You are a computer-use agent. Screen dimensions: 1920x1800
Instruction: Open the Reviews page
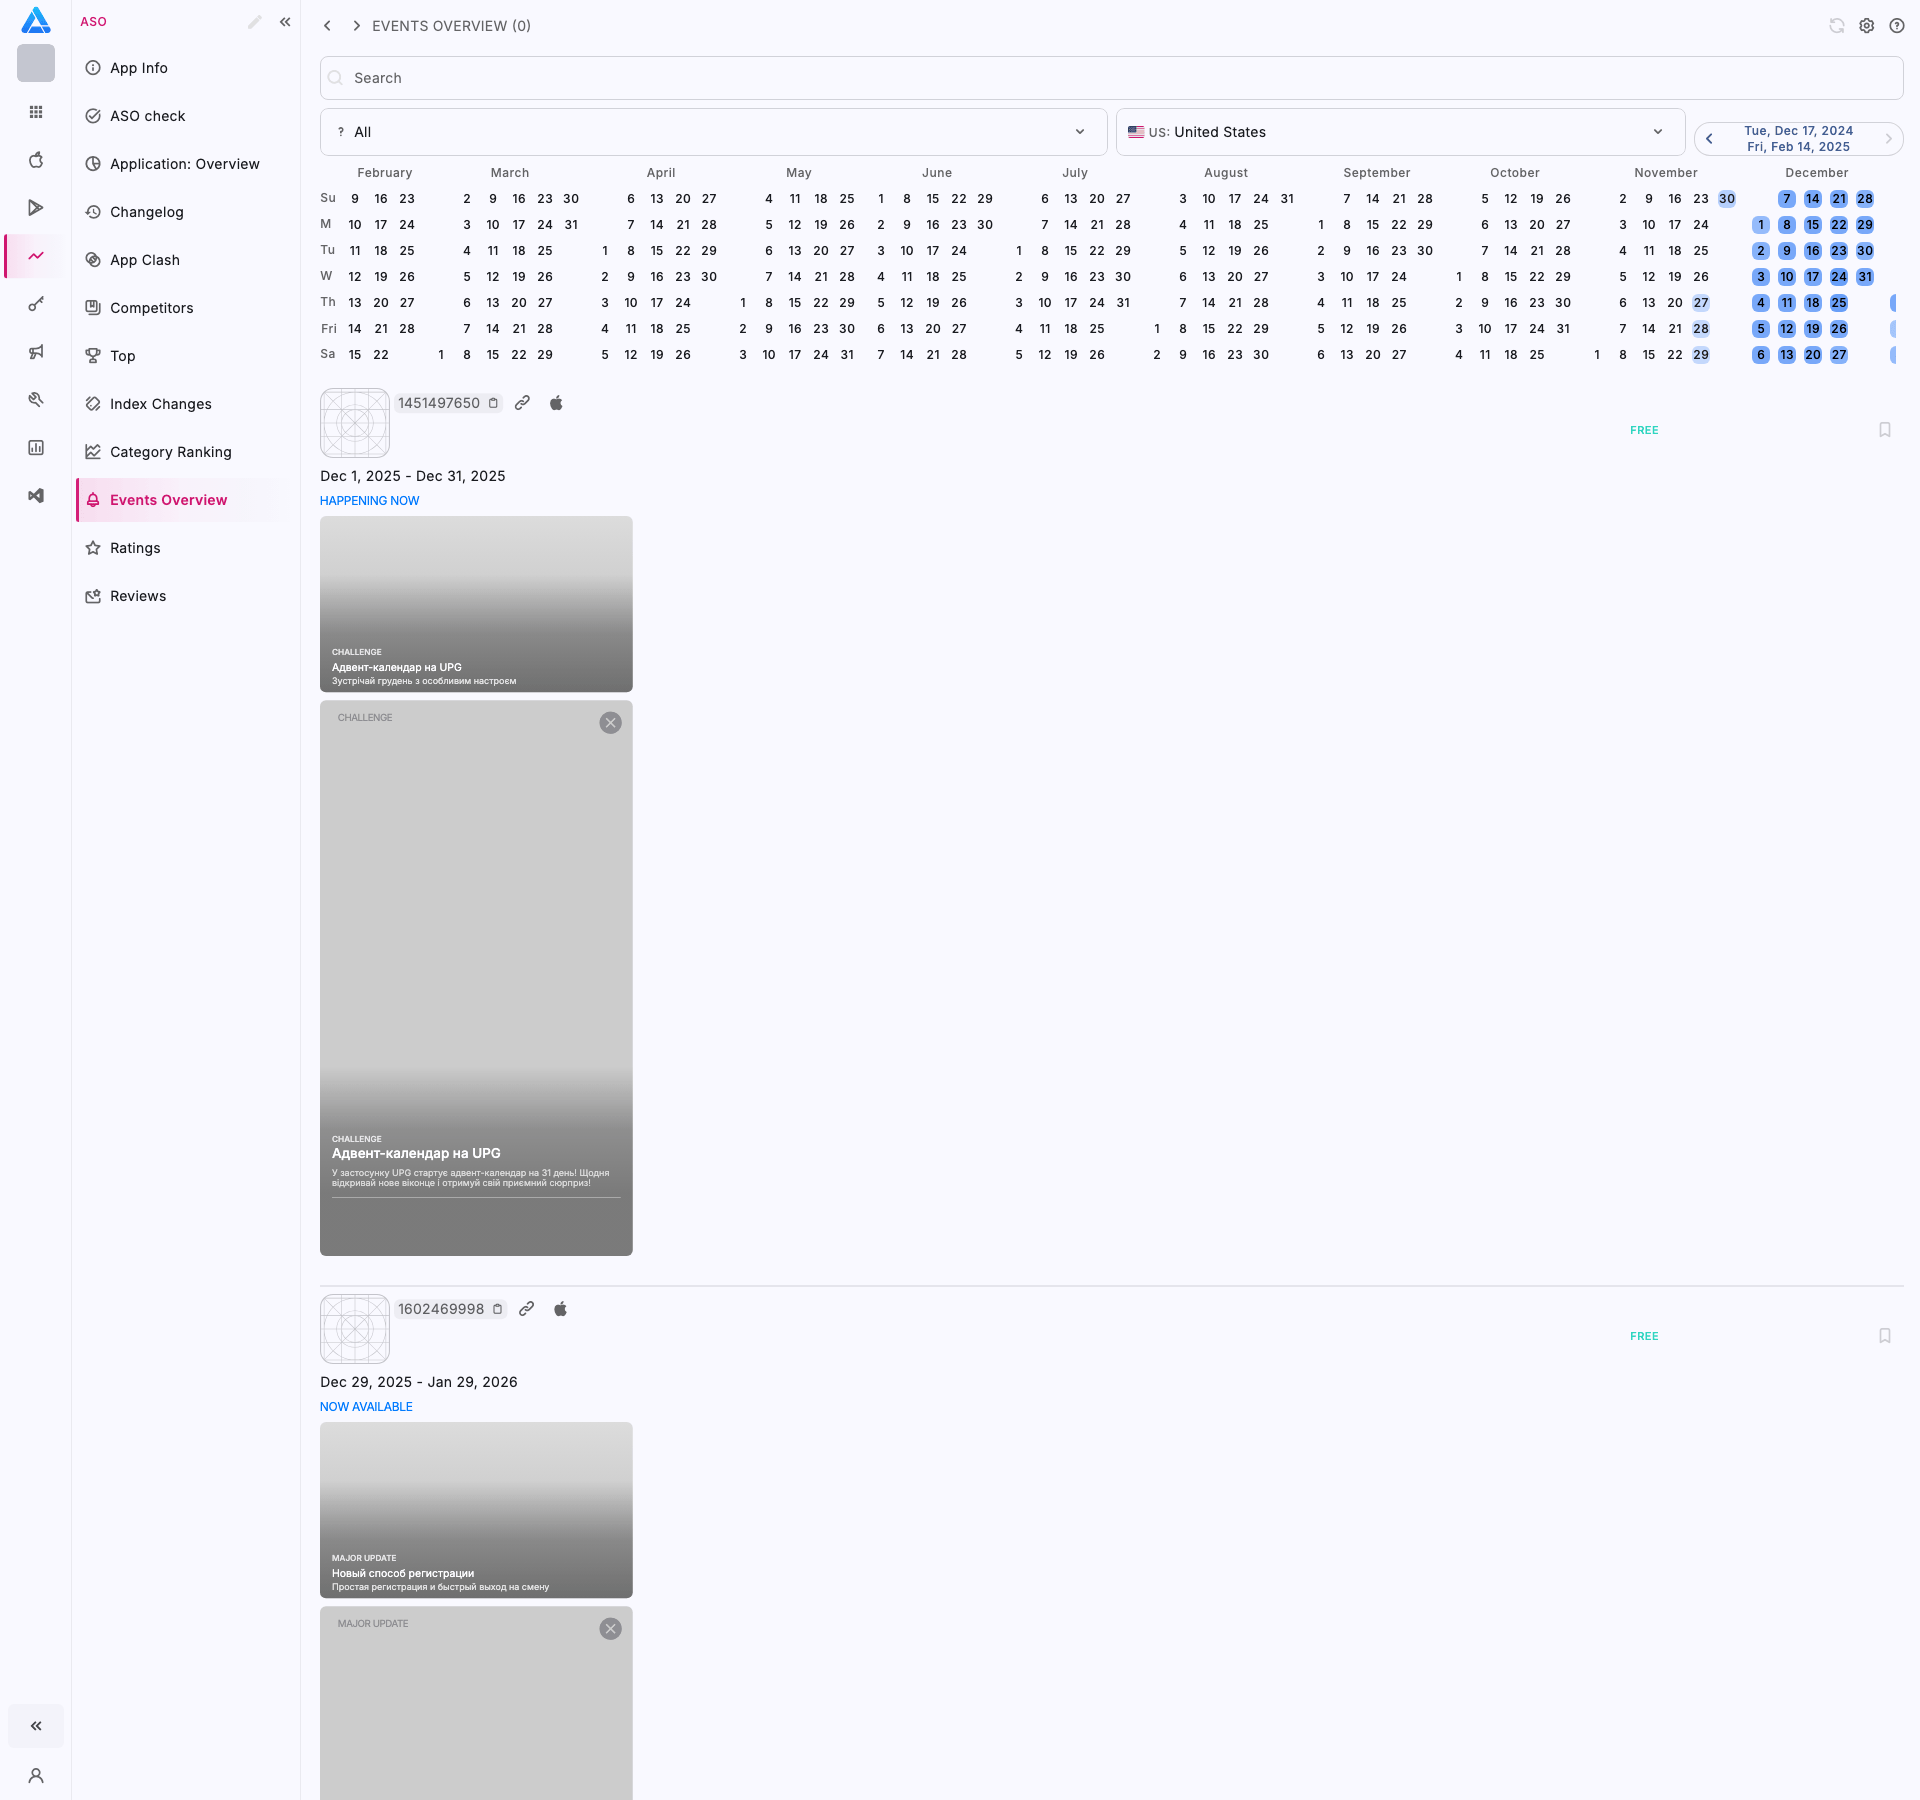click(x=181, y=596)
